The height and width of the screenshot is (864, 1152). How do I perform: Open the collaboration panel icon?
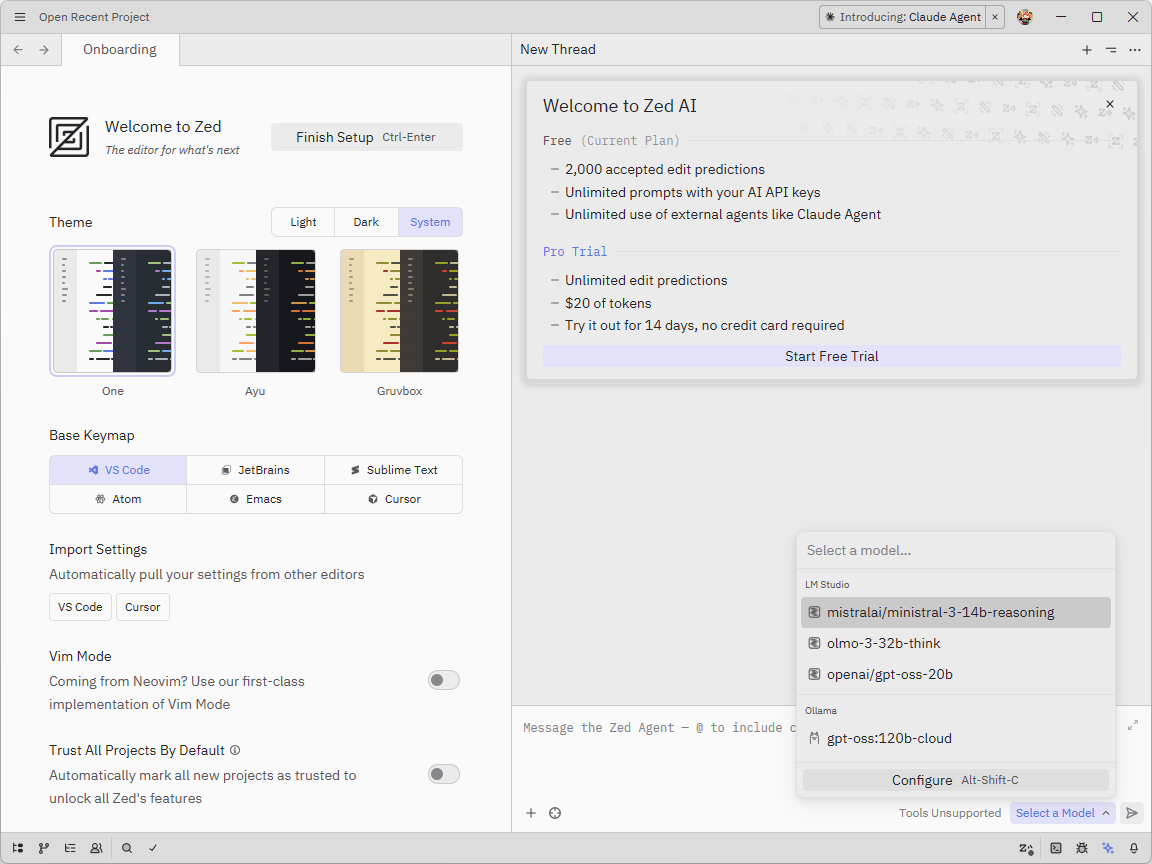[96, 848]
